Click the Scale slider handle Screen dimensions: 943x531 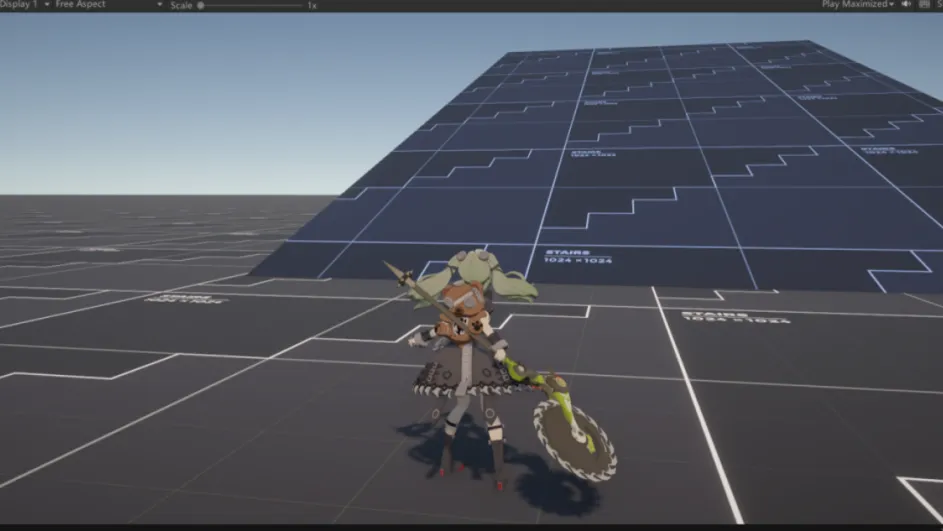click(x=201, y=5)
